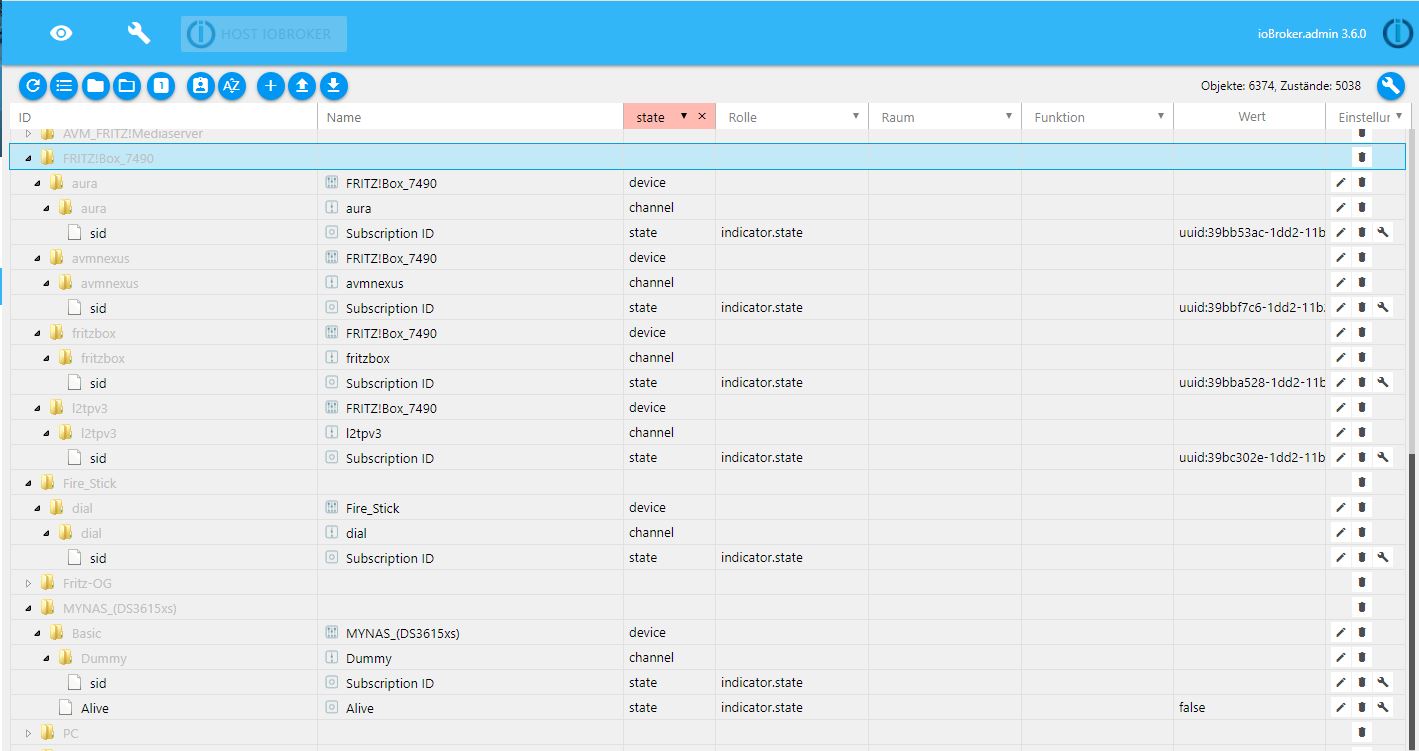Click the uuid:39bb53ac value cell
Screen dimensions: 1419x751
pyautogui.click(x=1250, y=232)
